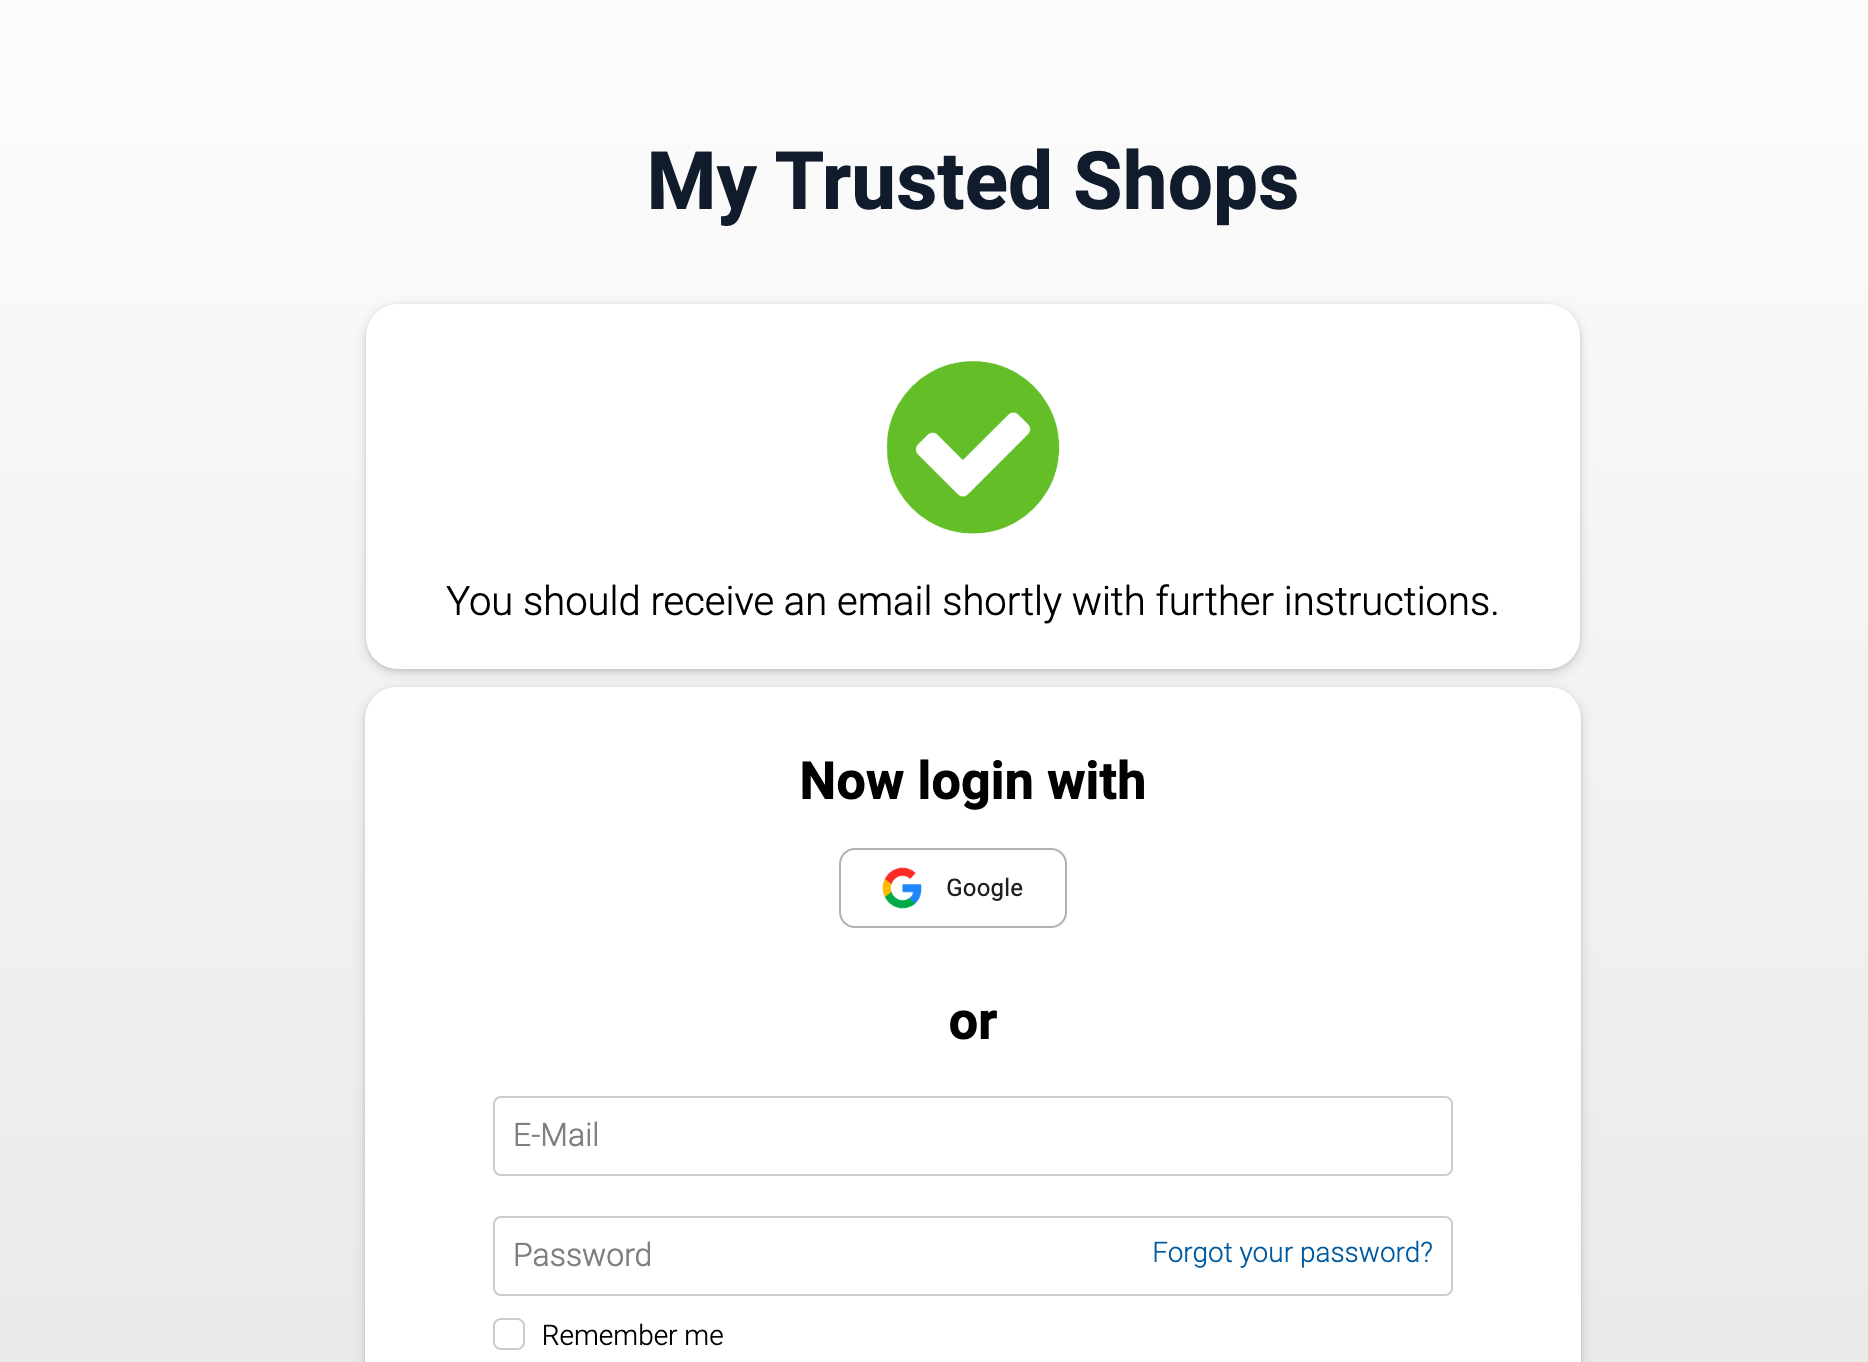Tick the Remember me checkbox
This screenshot has width=1868, height=1362.
click(x=509, y=1334)
